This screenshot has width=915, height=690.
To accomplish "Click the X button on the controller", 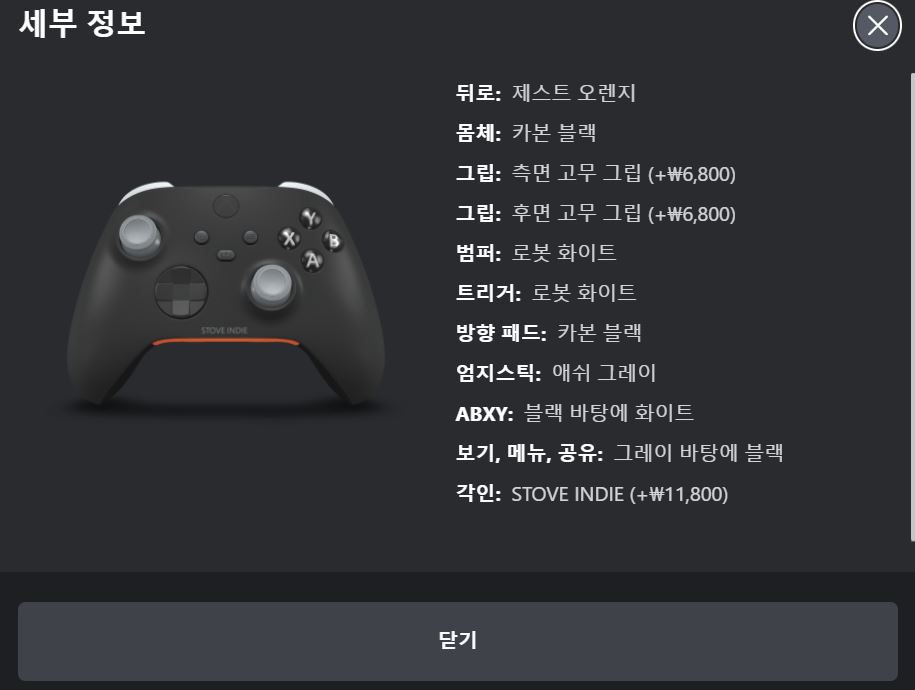I will point(289,238).
